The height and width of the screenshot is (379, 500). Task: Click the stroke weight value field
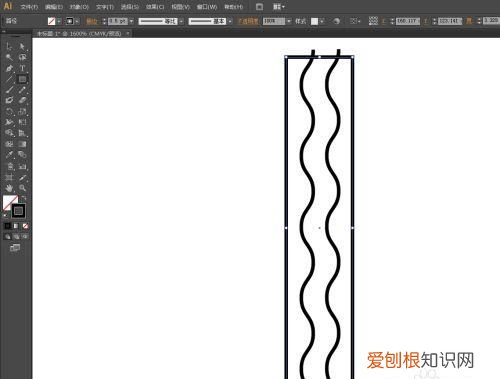[x=118, y=21]
